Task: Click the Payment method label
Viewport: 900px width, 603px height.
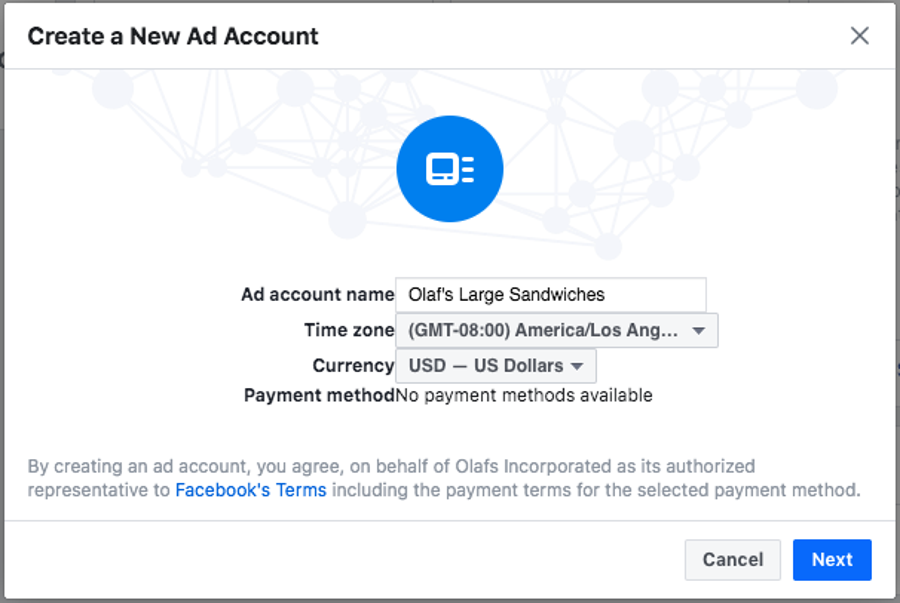Action: (319, 395)
